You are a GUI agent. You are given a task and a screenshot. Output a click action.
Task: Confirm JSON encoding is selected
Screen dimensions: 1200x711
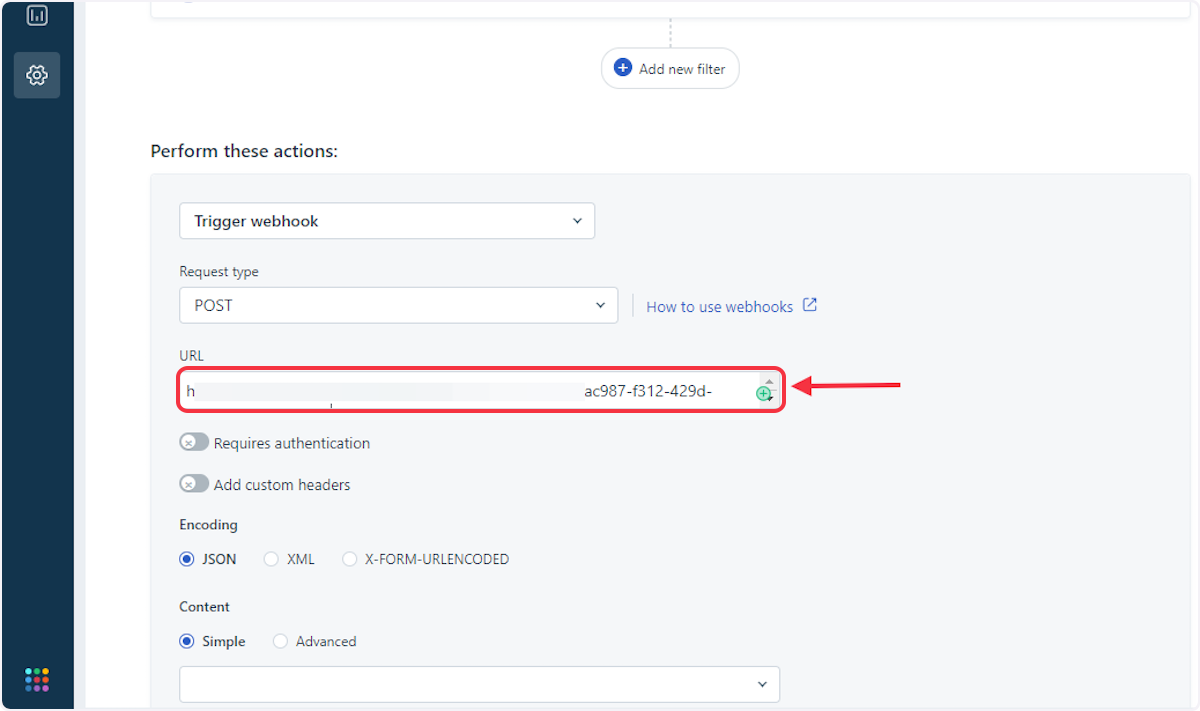pyautogui.click(x=185, y=559)
